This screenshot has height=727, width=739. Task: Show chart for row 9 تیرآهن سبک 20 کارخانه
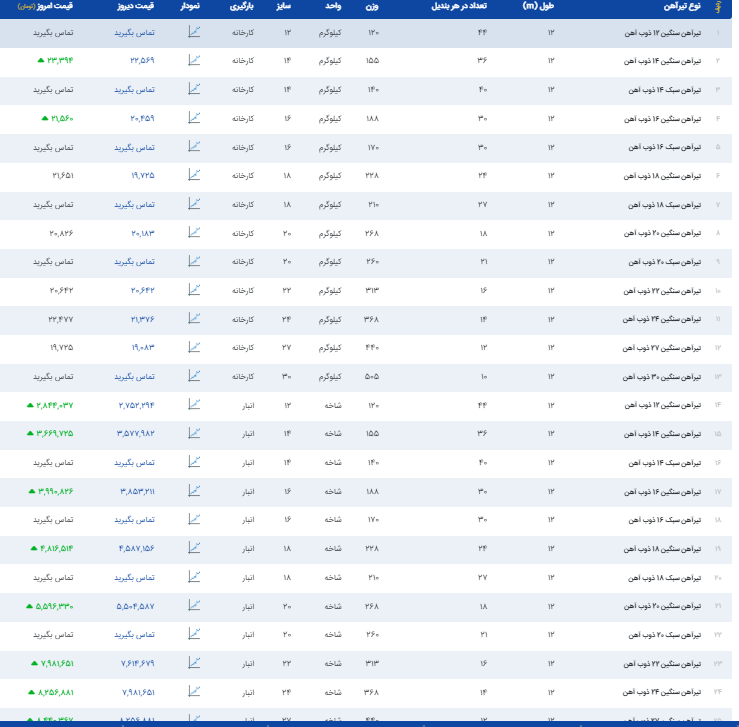pos(194,262)
